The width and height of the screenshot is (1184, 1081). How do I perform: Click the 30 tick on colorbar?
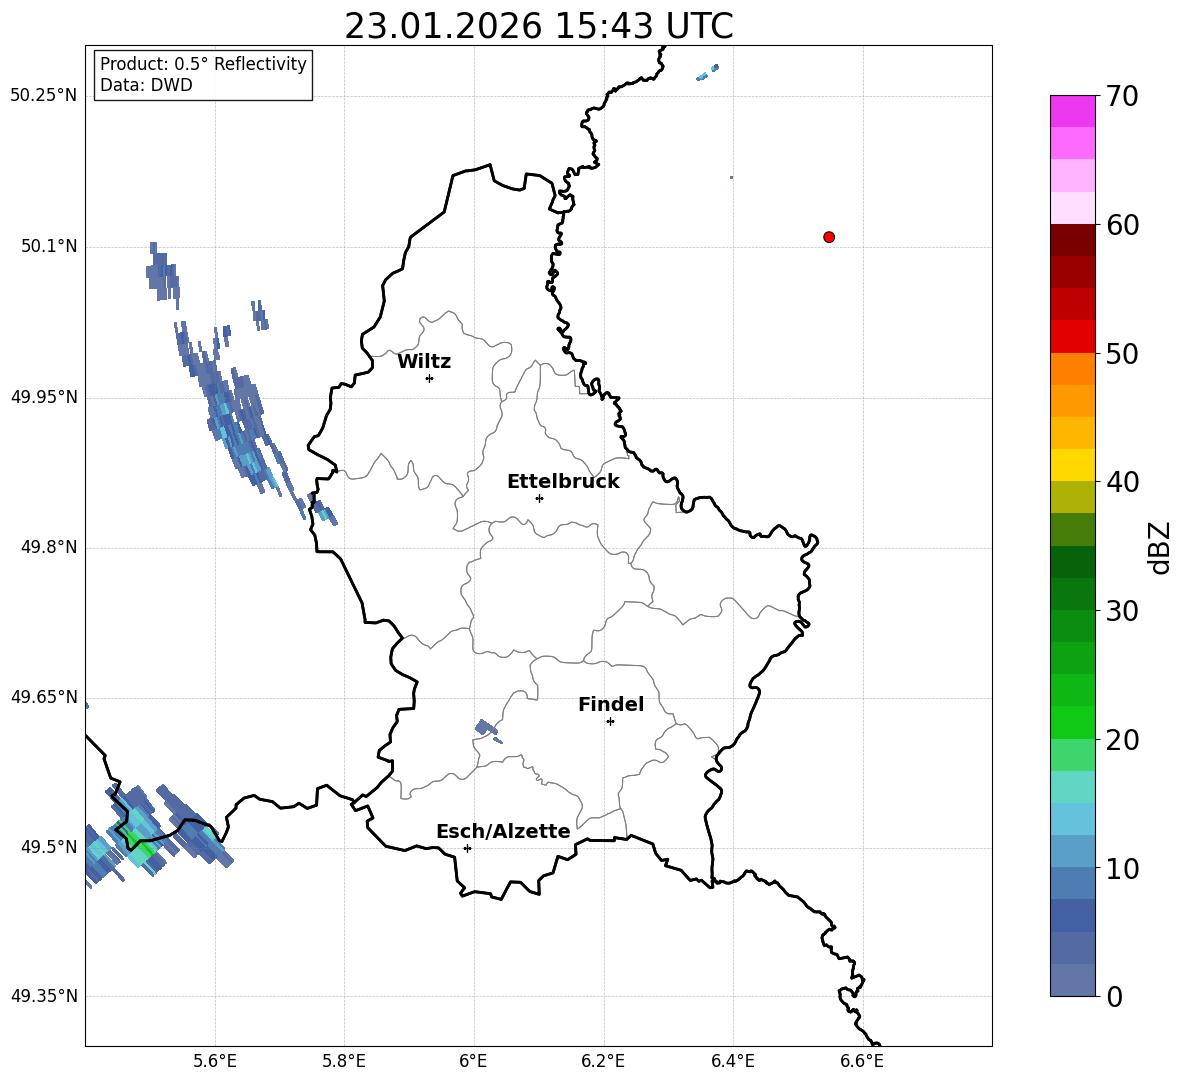pyautogui.click(x=1122, y=611)
